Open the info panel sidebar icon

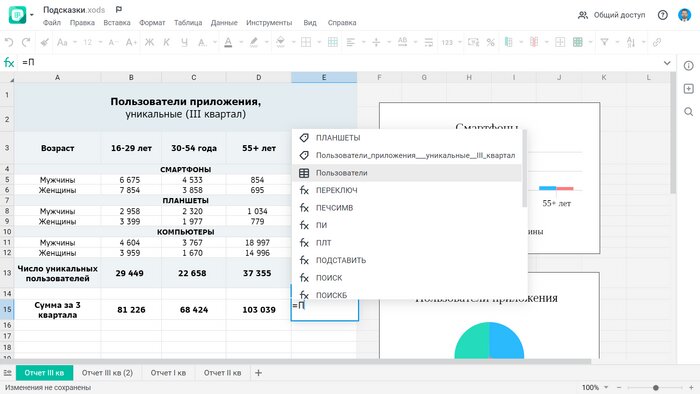coord(688,66)
